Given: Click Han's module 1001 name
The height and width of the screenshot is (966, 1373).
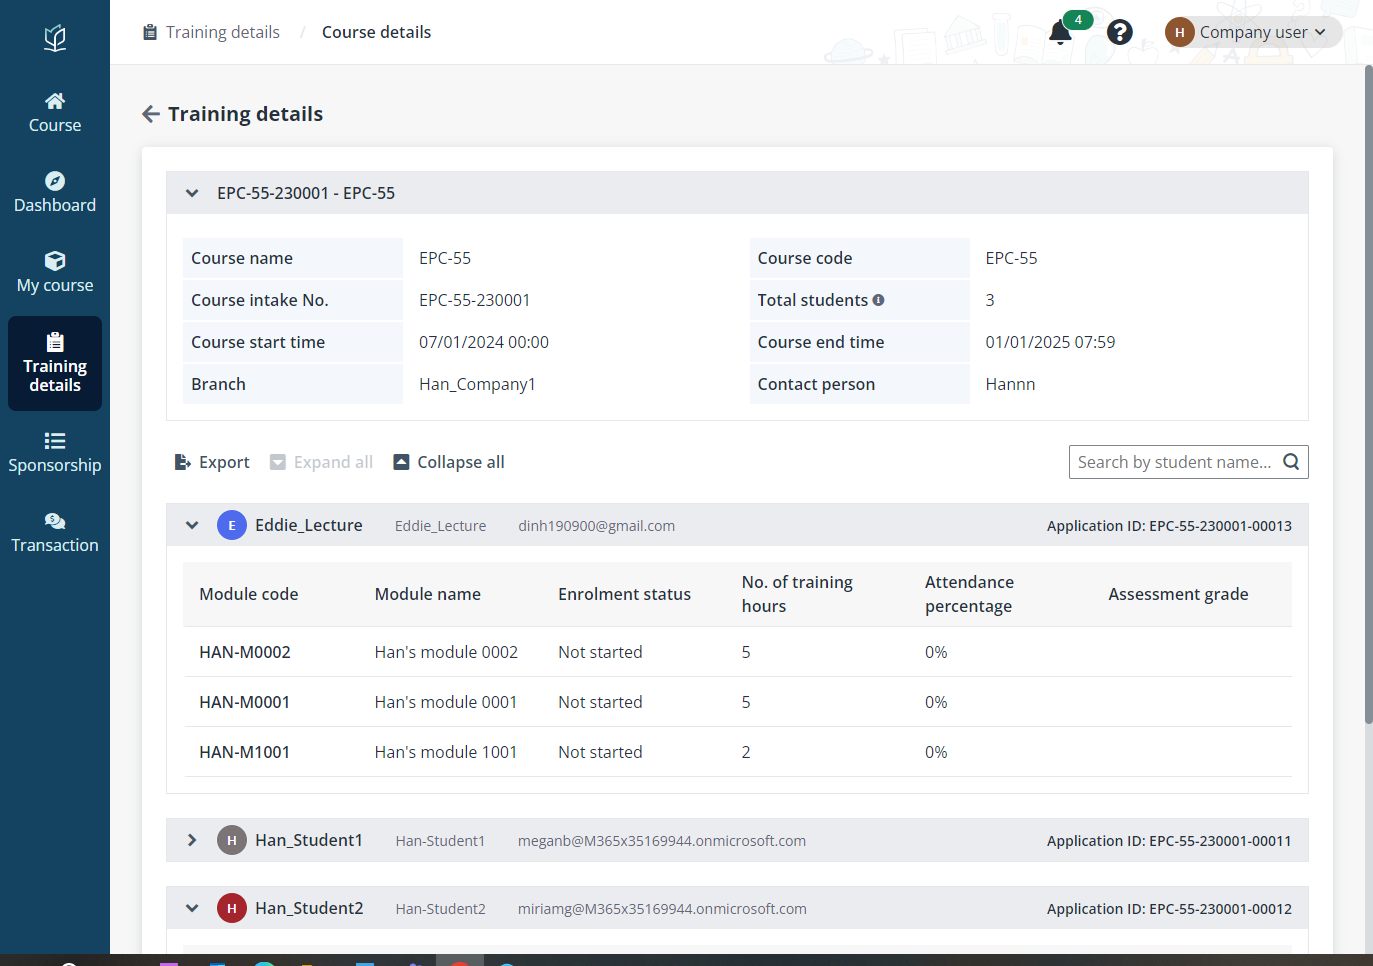Looking at the screenshot, I should pyautogui.click(x=446, y=752).
